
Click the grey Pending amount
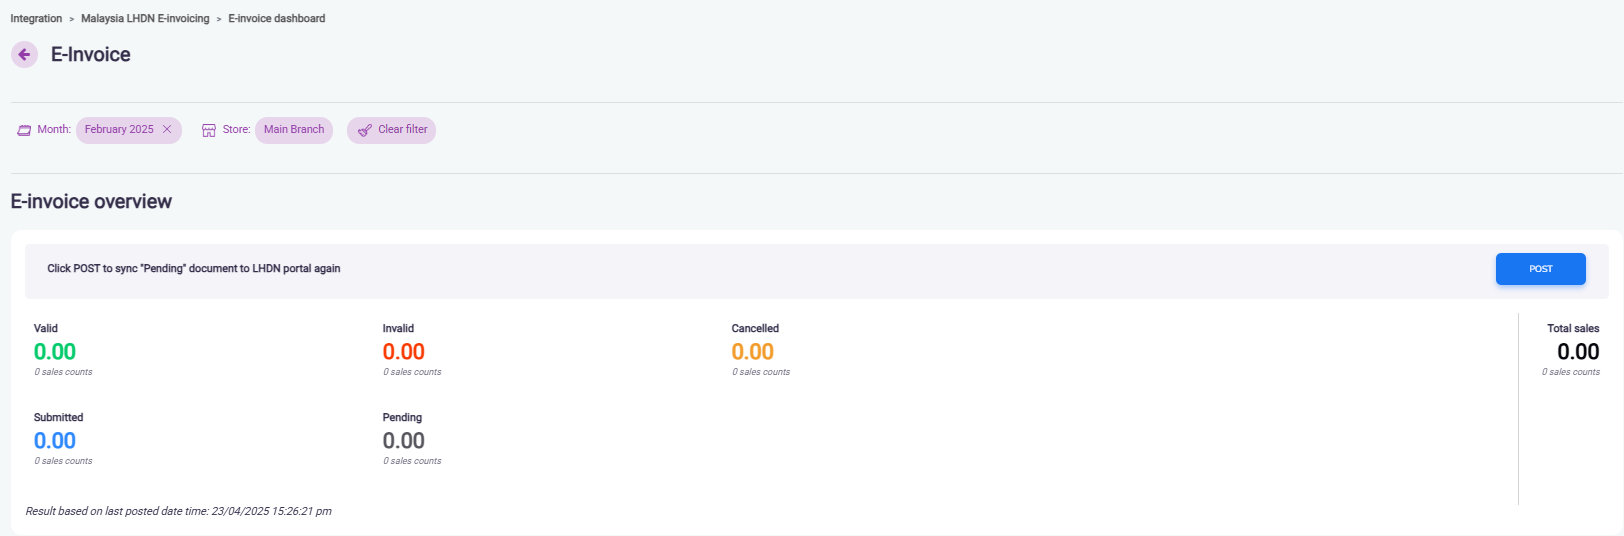[404, 441]
